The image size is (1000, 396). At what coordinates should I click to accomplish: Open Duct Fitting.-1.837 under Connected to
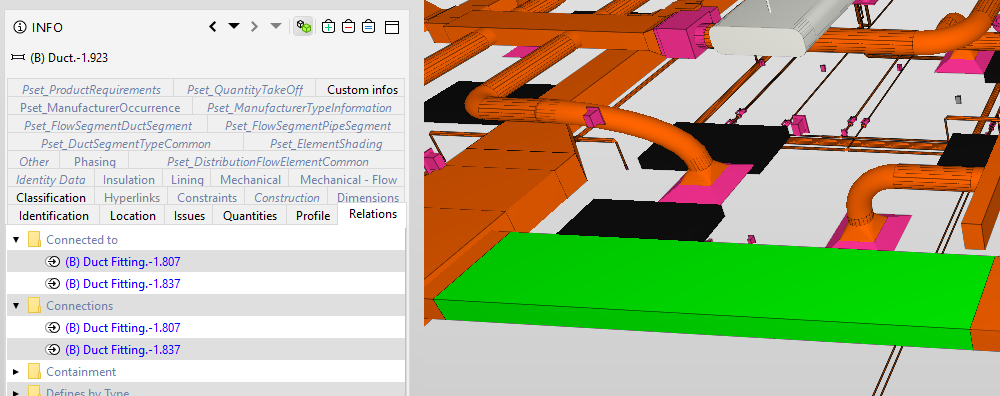click(x=122, y=284)
